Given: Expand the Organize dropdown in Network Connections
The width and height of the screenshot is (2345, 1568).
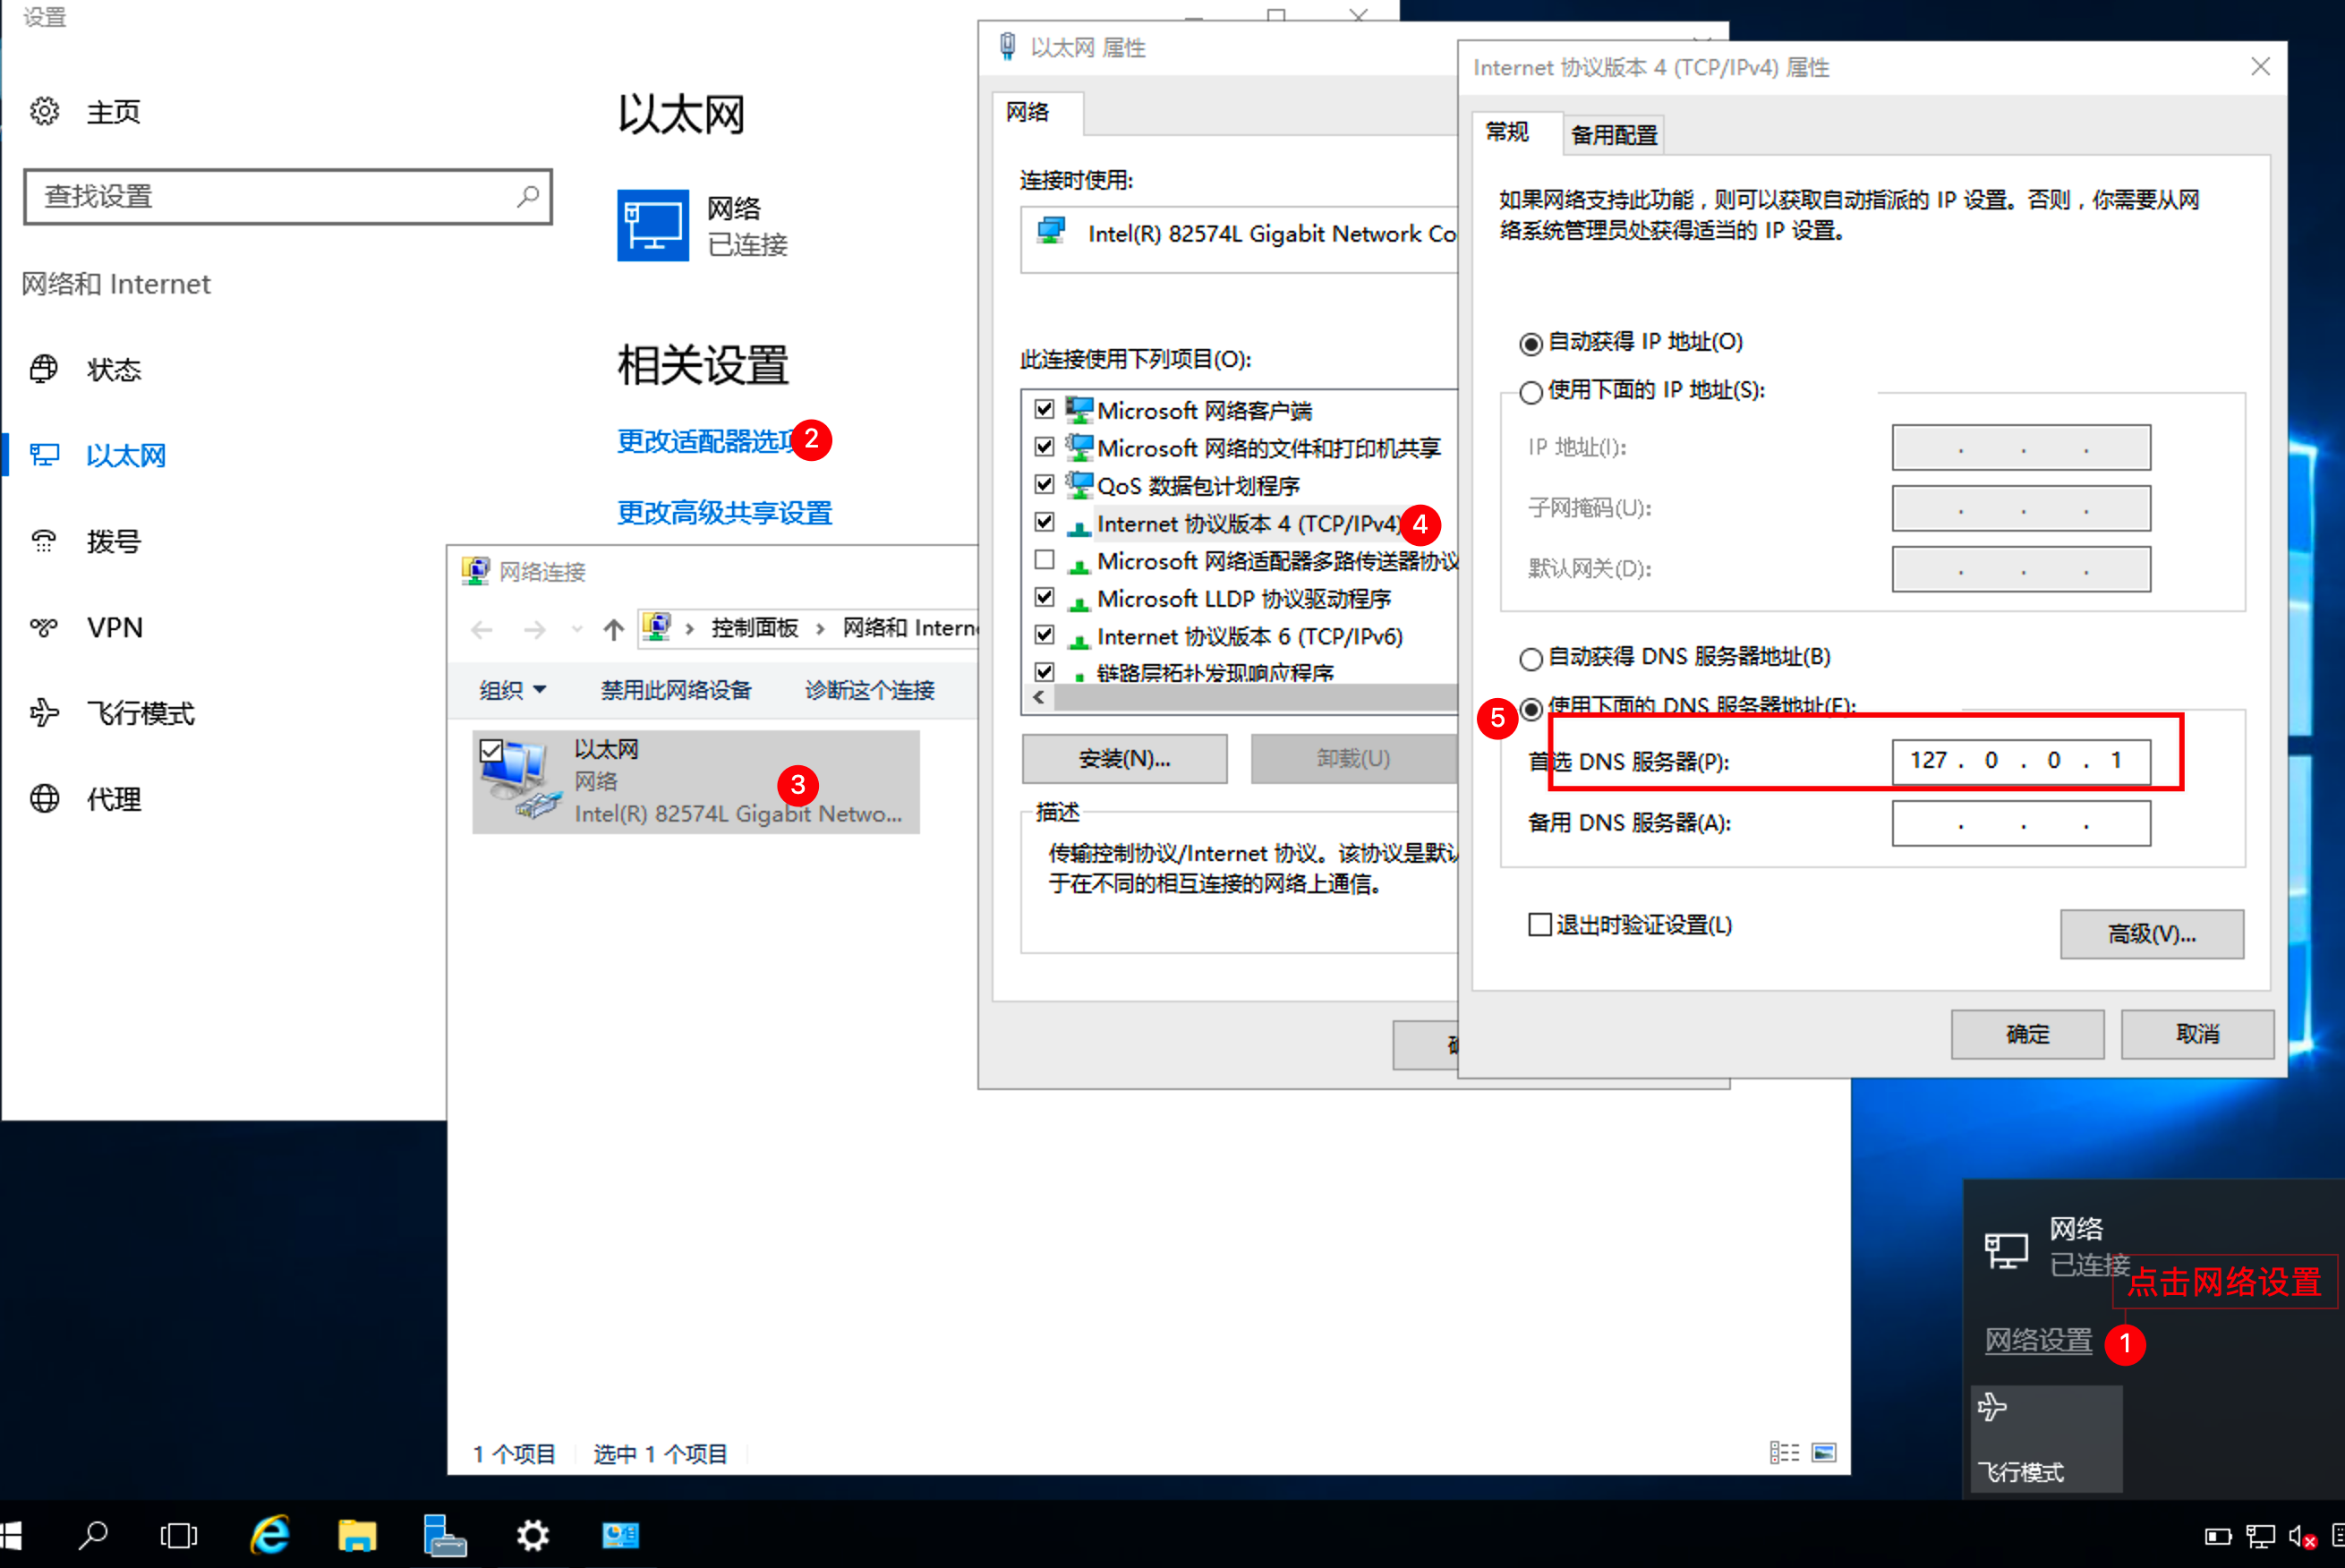Looking at the screenshot, I should pyautogui.click(x=512, y=690).
